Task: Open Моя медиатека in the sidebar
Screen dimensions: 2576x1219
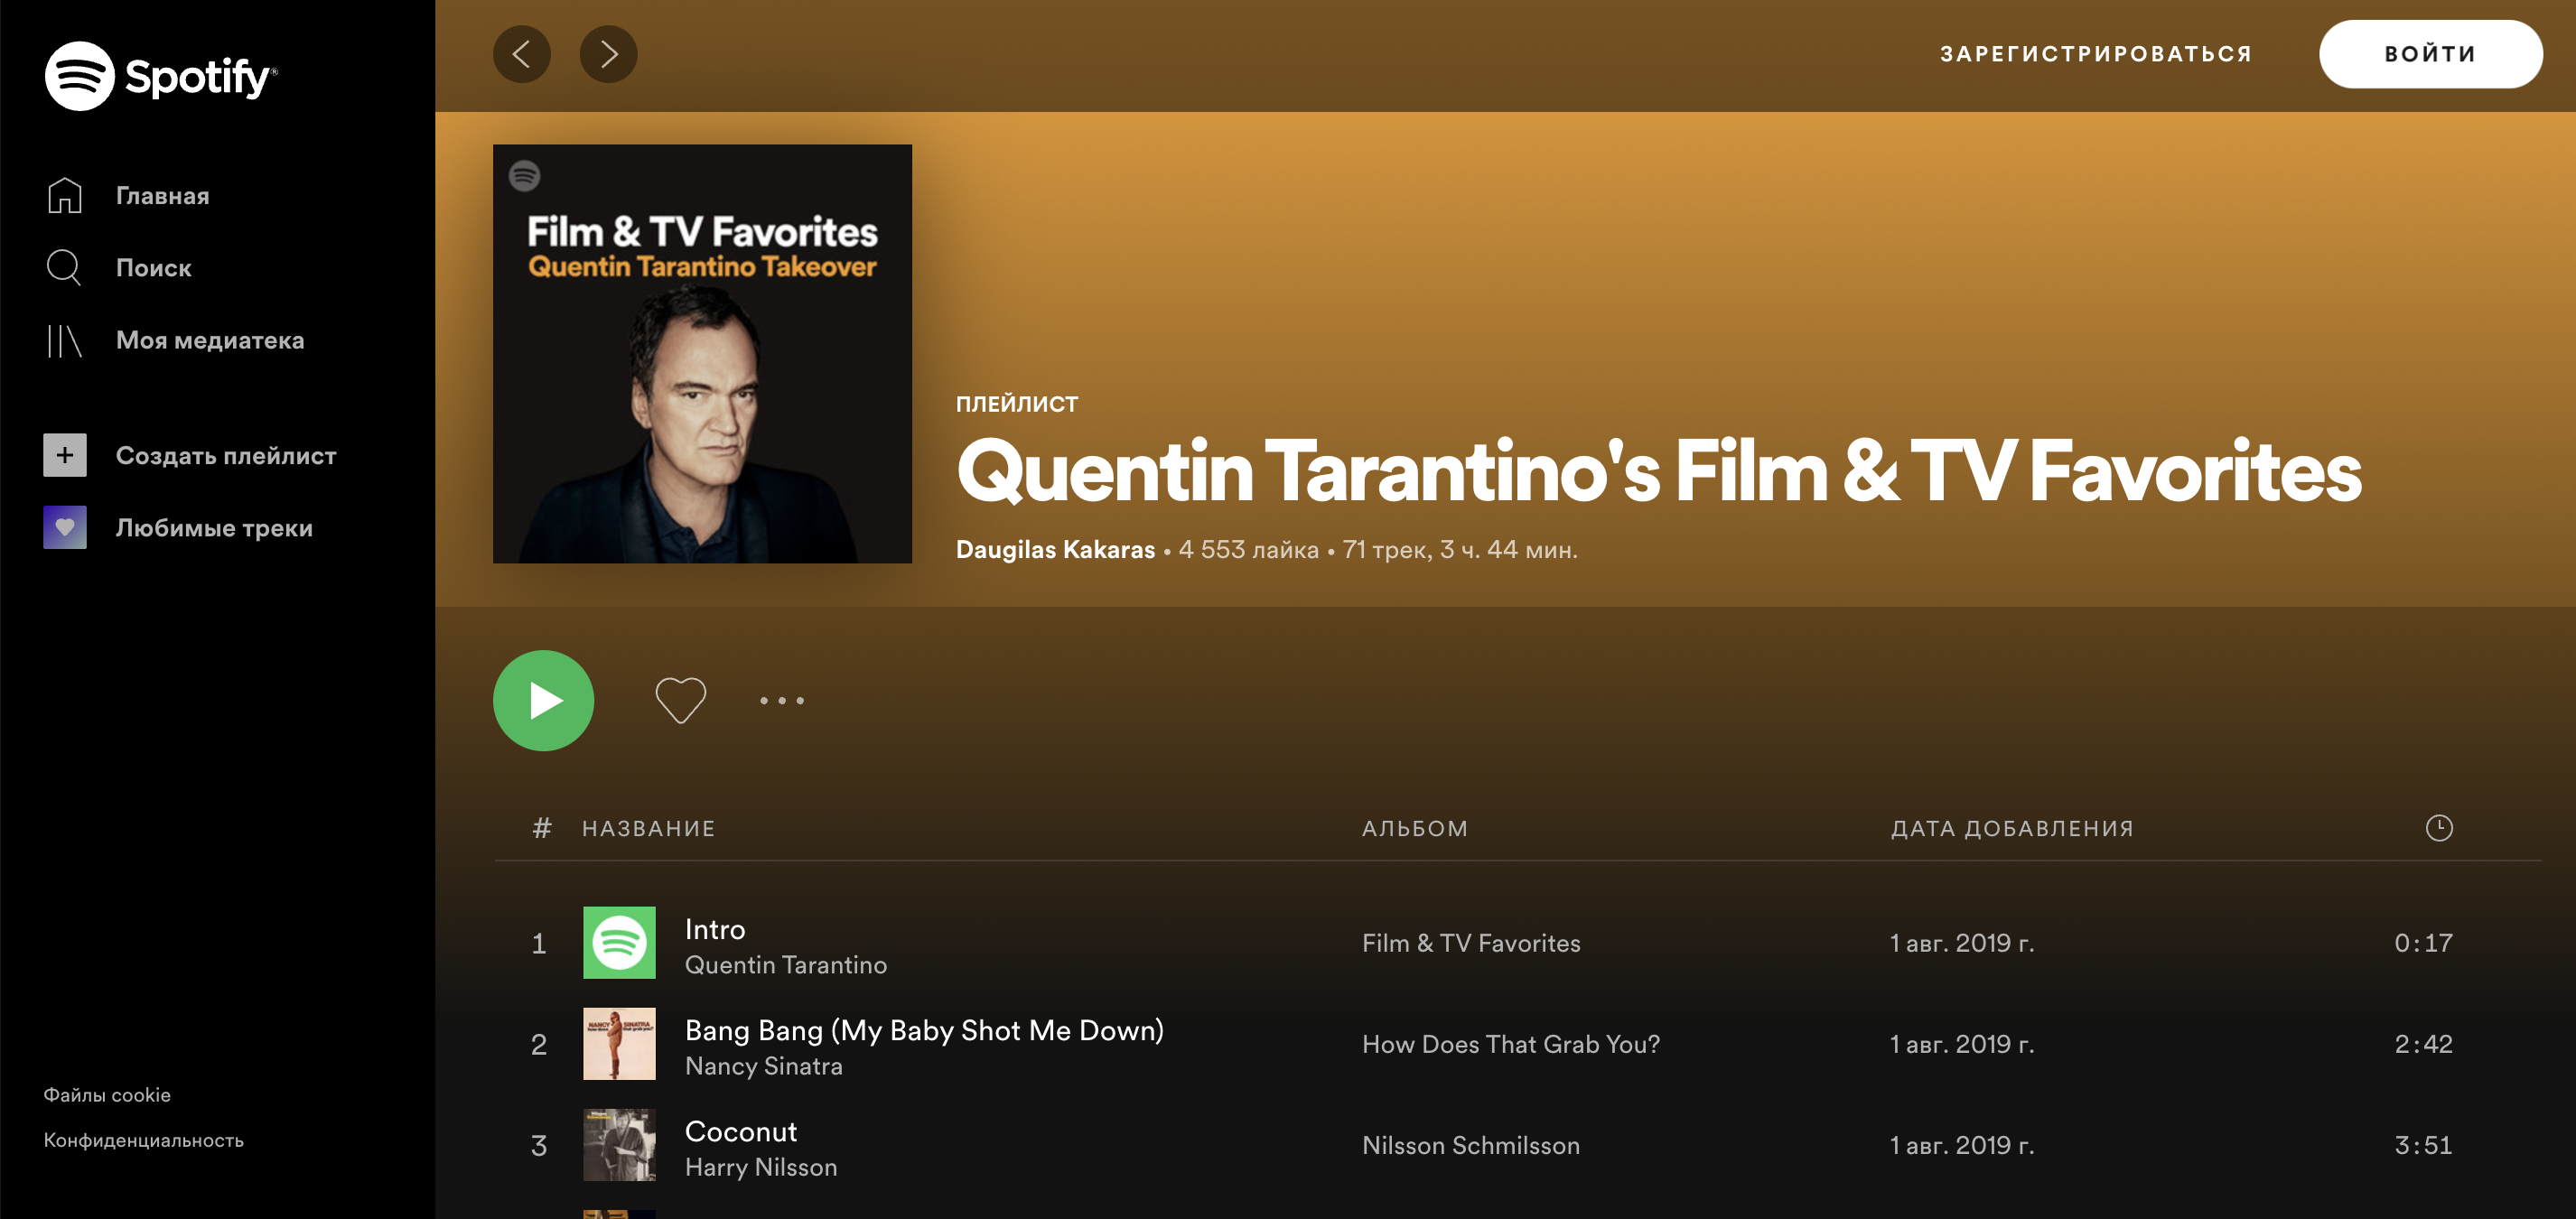Action: tap(210, 340)
